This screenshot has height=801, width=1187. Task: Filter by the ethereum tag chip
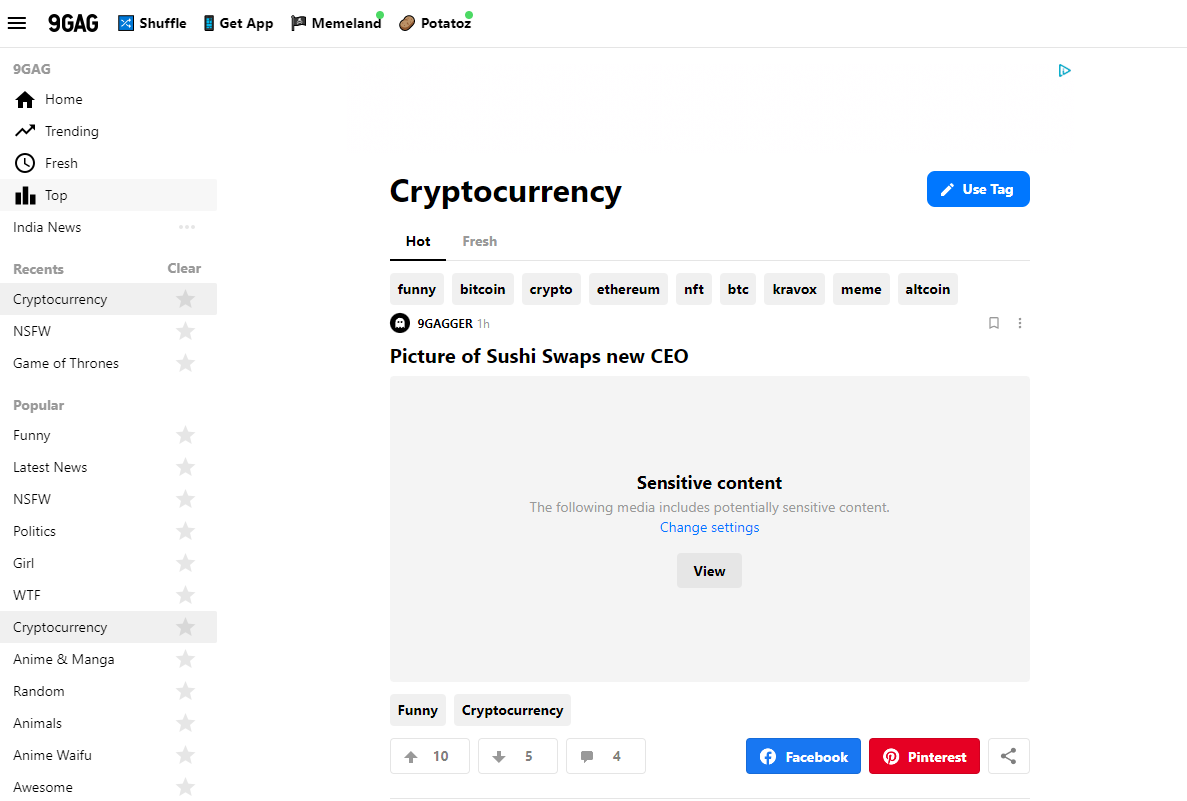pos(628,289)
